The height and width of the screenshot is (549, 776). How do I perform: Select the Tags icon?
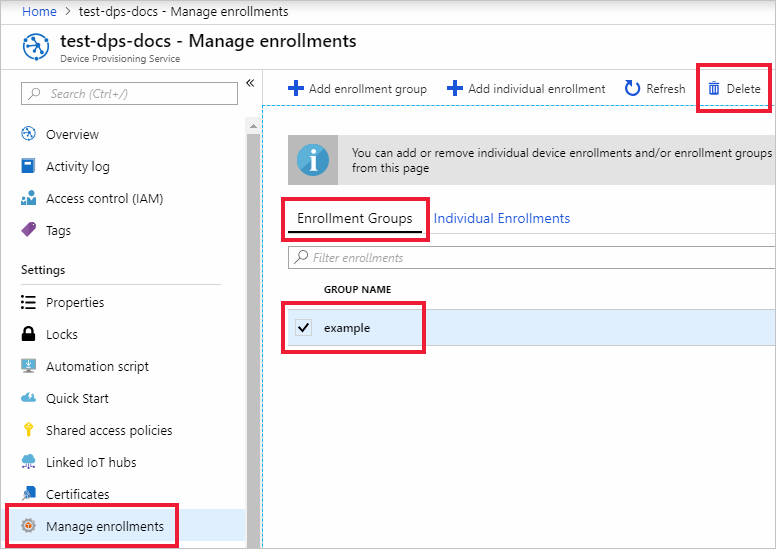(29, 230)
